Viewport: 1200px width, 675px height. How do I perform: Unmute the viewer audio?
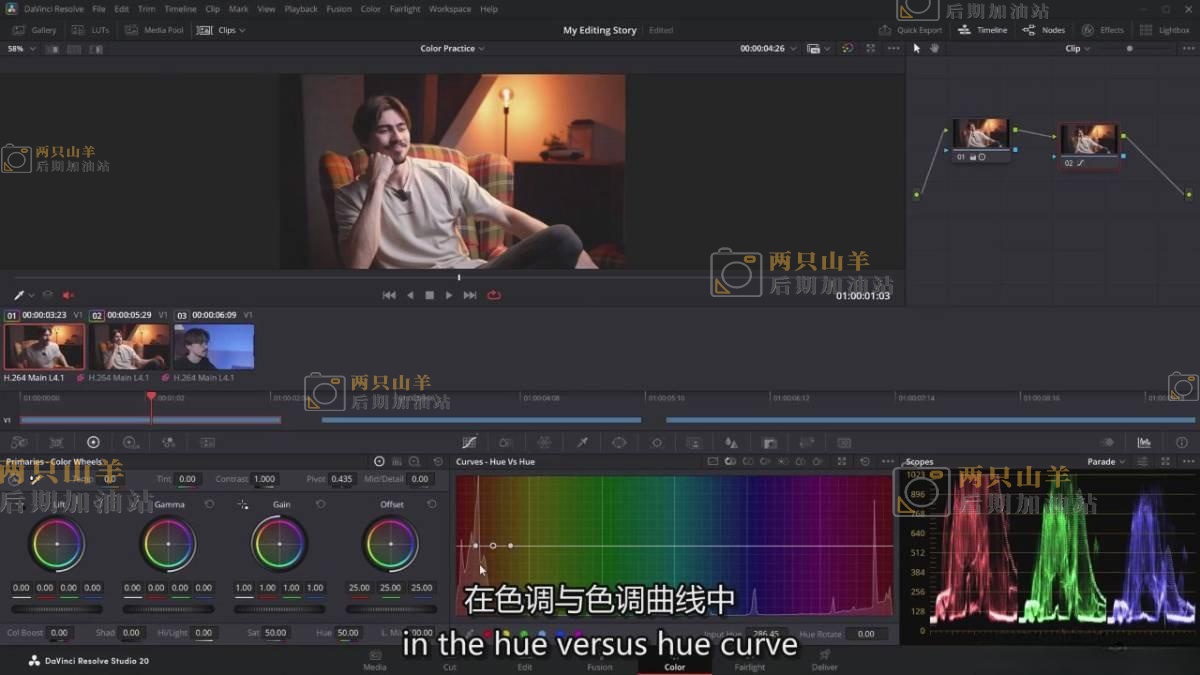(x=69, y=295)
